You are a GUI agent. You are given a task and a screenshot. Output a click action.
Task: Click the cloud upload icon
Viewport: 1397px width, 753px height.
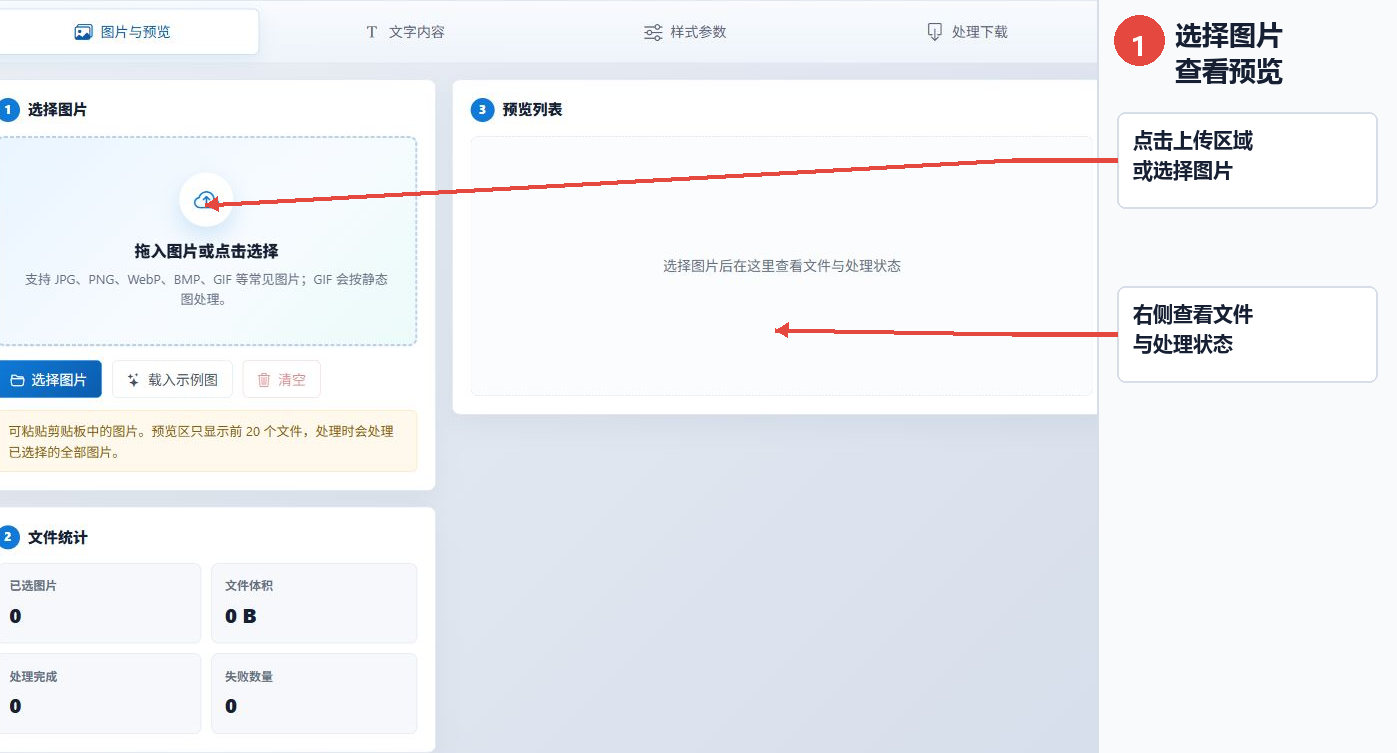(205, 200)
